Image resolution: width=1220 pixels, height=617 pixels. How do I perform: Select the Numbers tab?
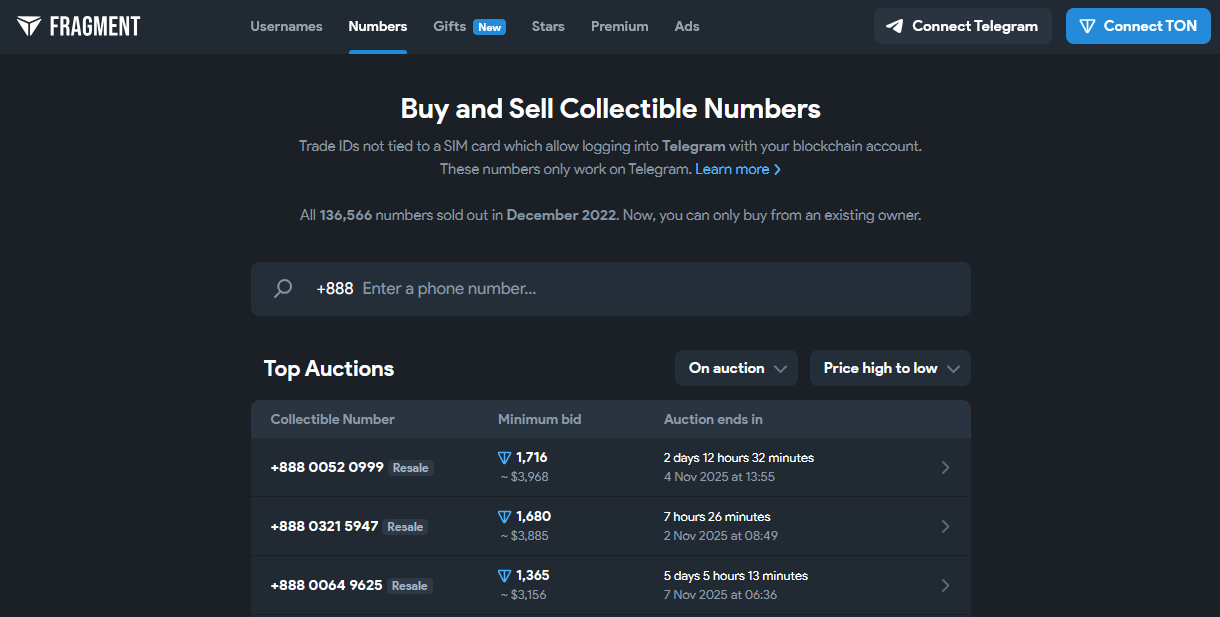378,26
